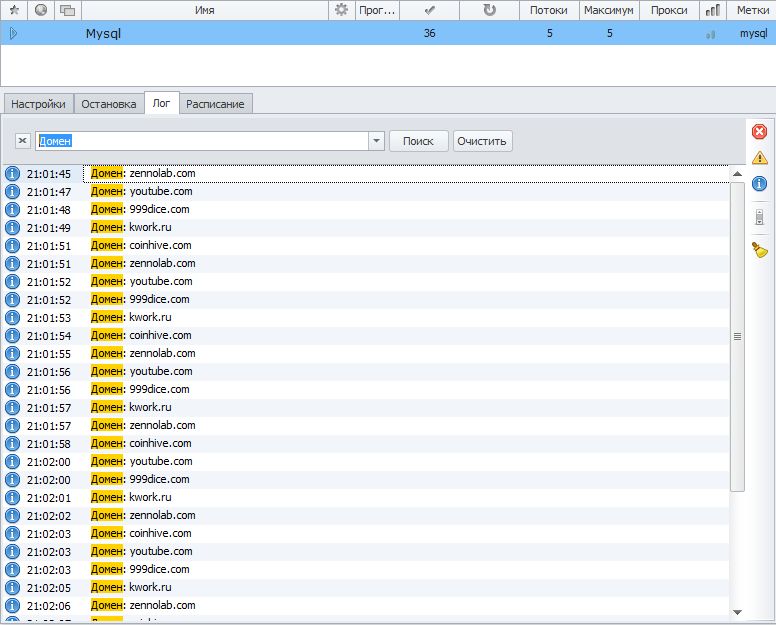Screen dimensions: 776x625
Task: Click the star favorites column header icon
Action: tap(14, 10)
